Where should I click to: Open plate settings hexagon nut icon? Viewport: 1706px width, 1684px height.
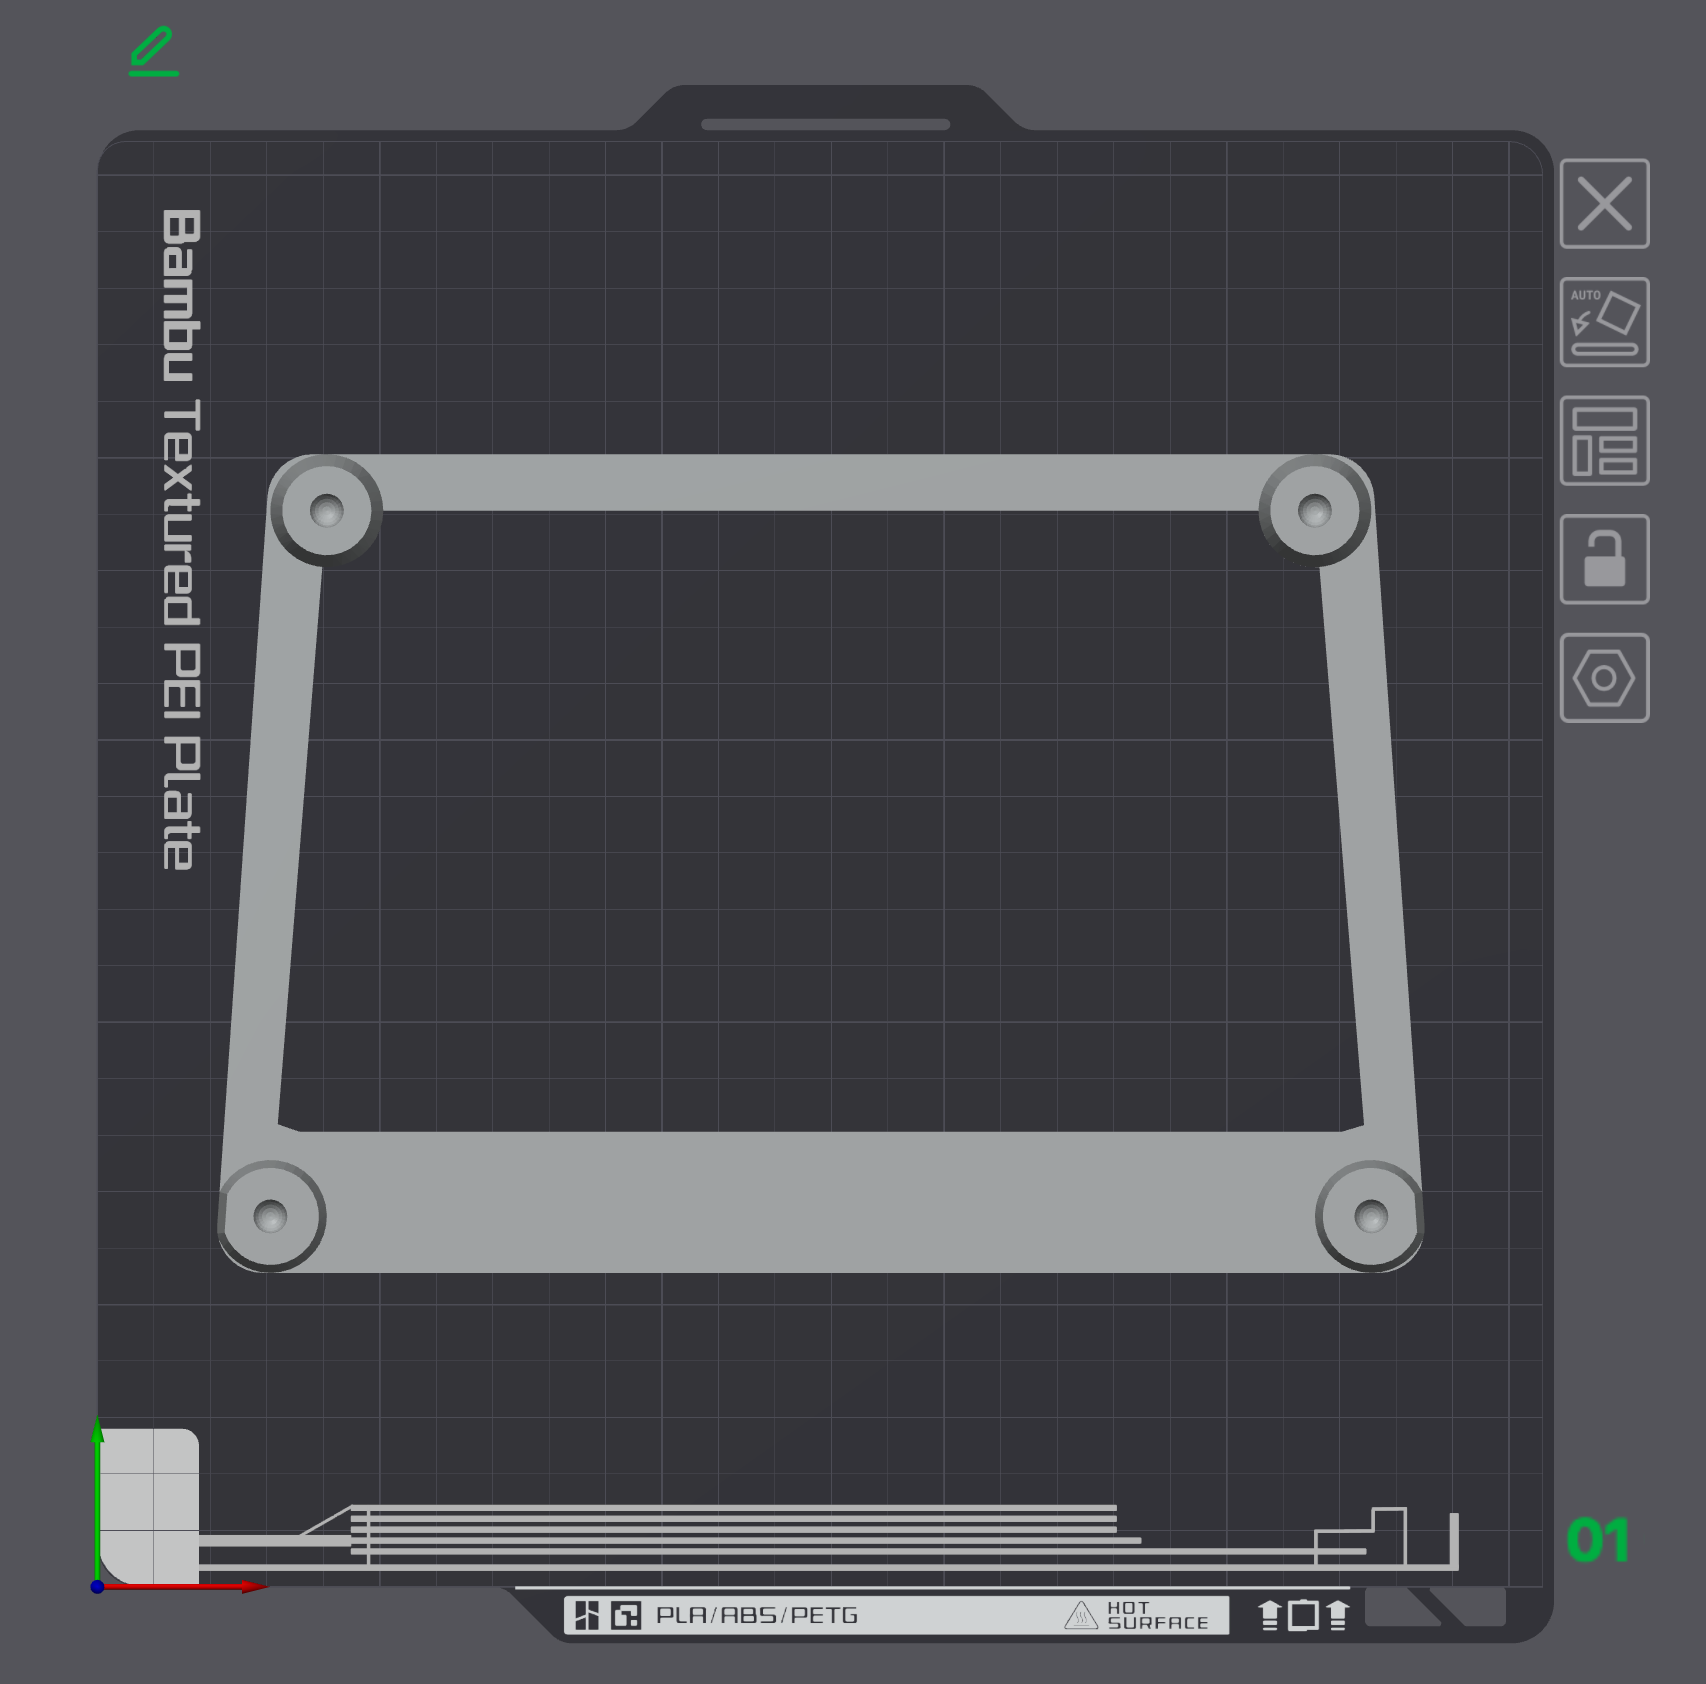tap(1604, 678)
